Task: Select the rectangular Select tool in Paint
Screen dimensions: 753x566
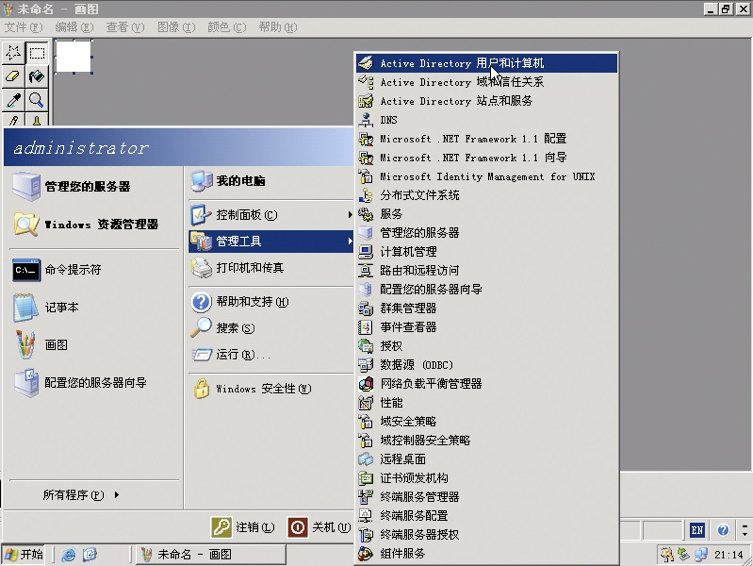Action: tap(37, 52)
